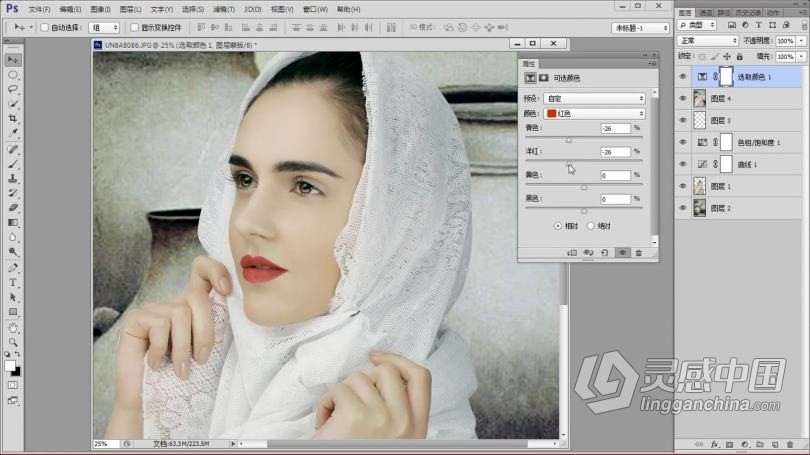Screen dimensions: 810x455
Task: Select the Zoom tool in the toolbox
Action: pyautogui.click(x=13, y=342)
